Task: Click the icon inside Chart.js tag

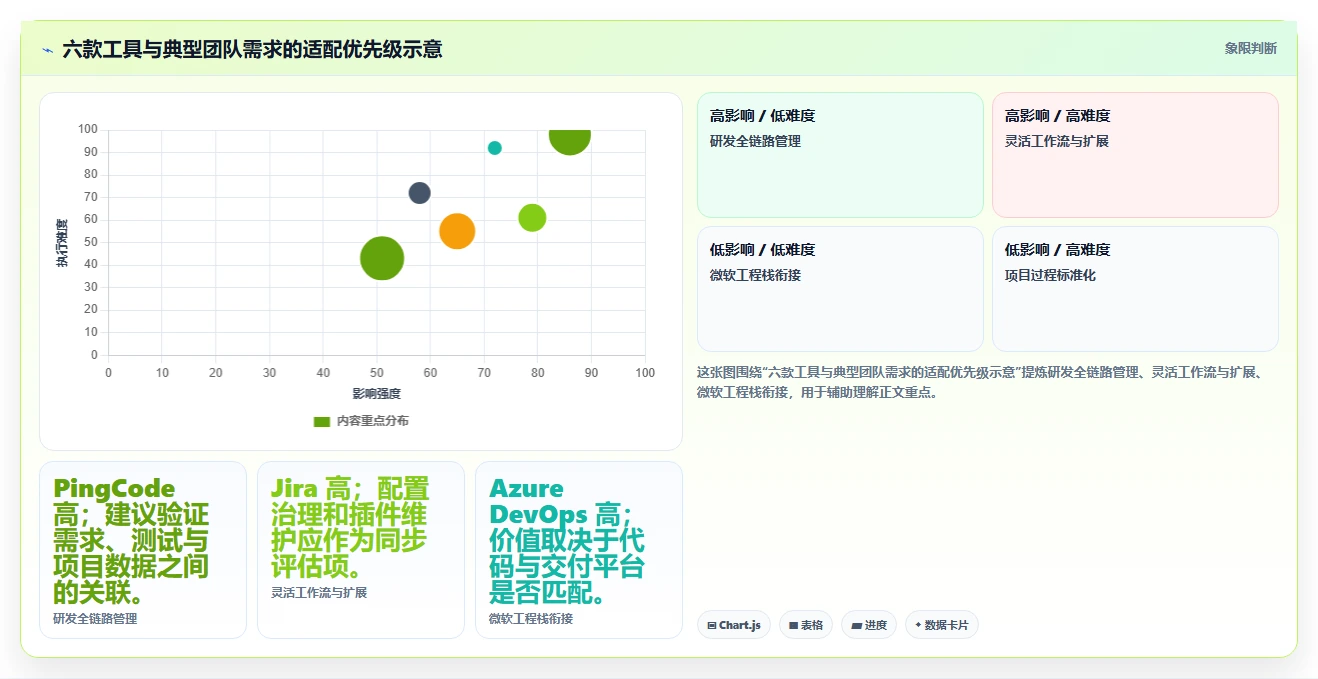Action: [712, 626]
